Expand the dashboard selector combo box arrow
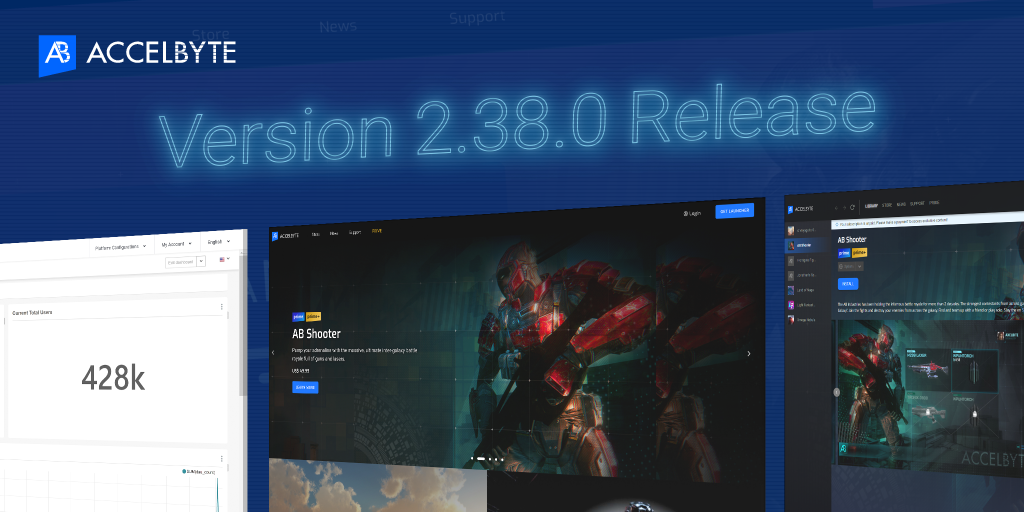This screenshot has height=512, width=1024. (x=201, y=261)
